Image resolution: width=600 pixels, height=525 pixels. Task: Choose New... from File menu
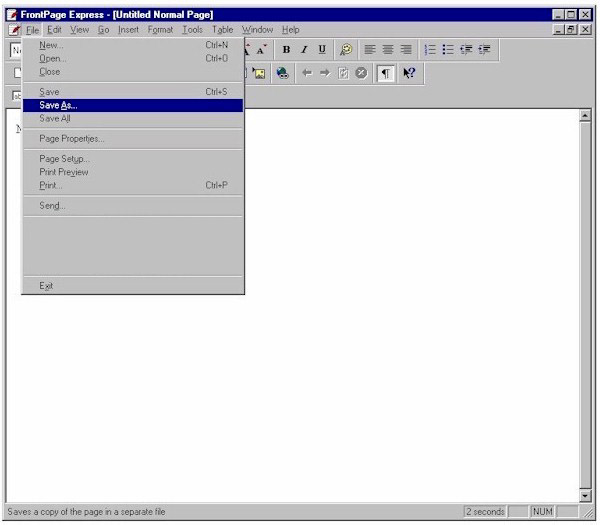[x=133, y=45]
